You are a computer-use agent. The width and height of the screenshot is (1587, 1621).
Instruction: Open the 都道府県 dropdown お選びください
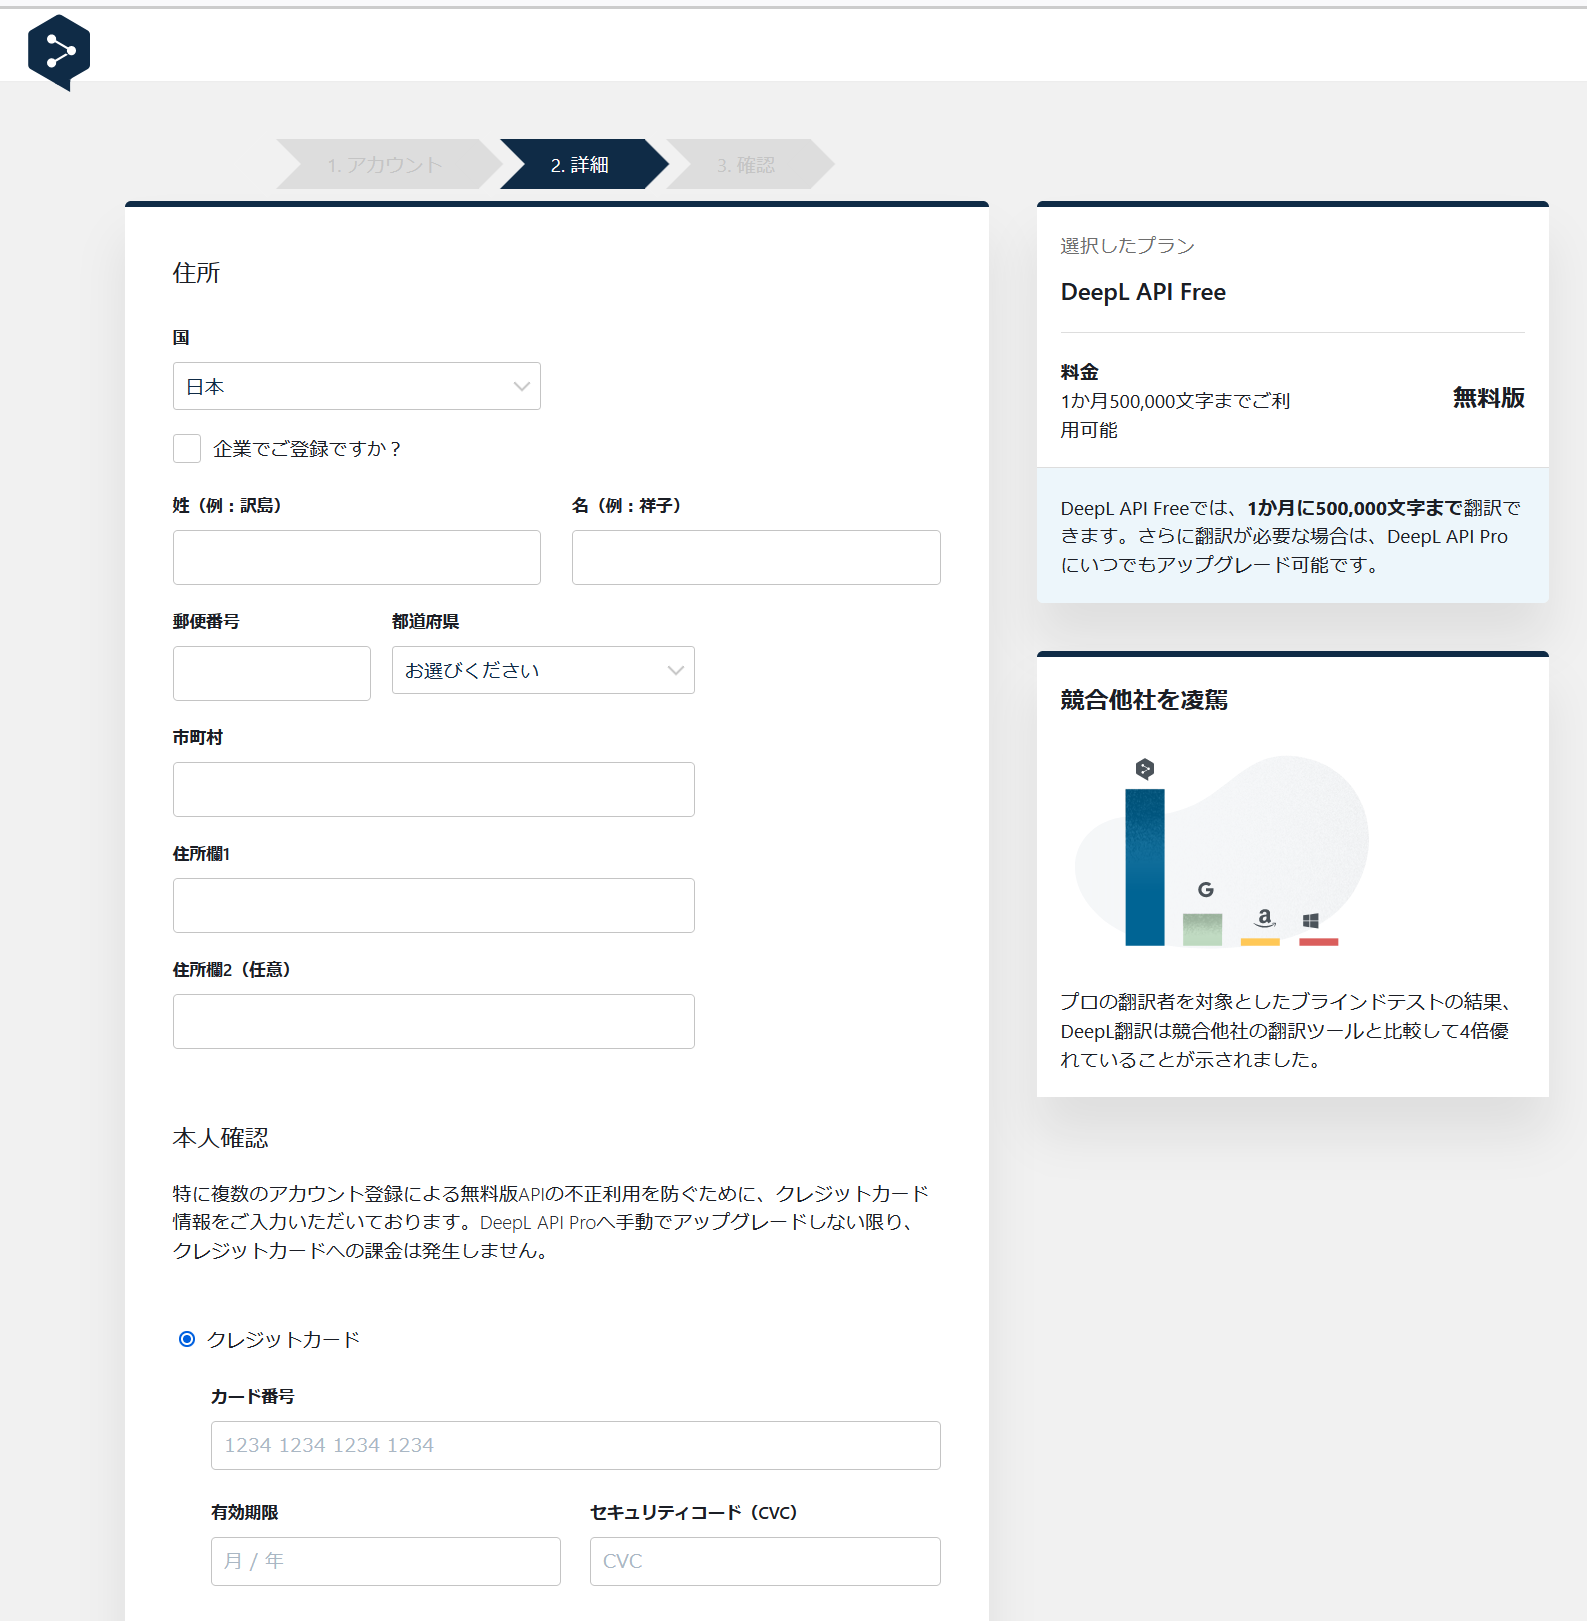543,670
